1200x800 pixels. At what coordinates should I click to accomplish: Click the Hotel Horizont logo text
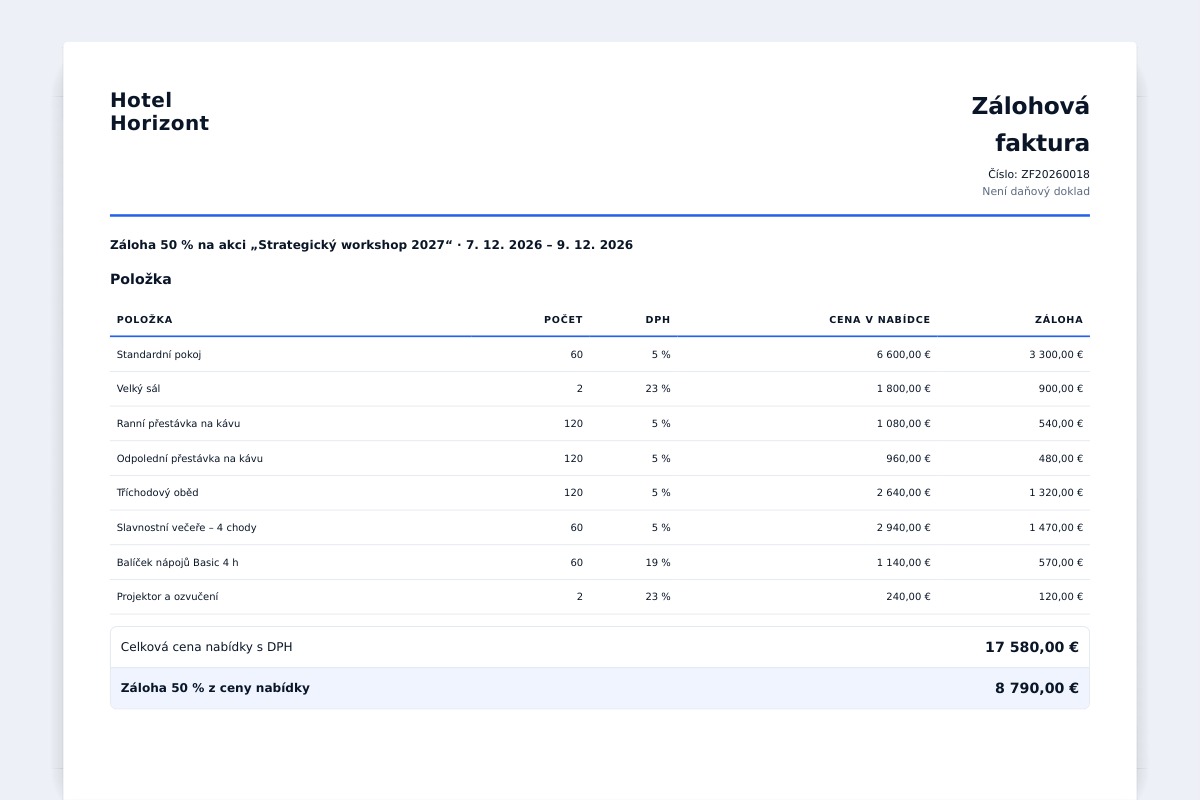coord(159,112)
